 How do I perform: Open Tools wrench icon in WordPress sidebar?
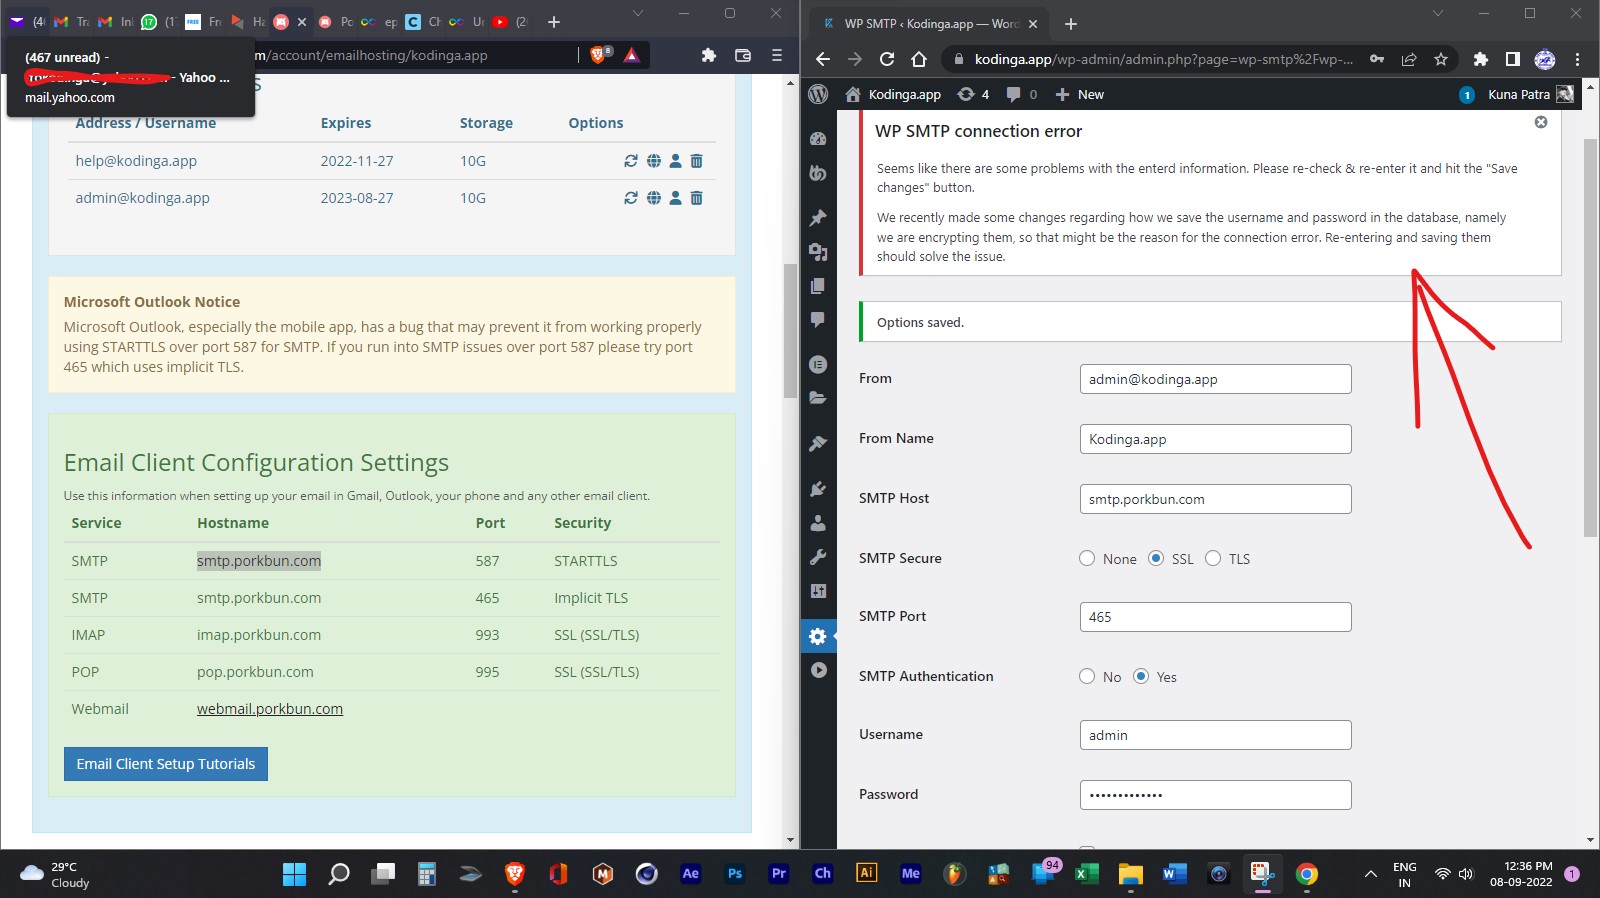pyautogui.click(x=818, y=557)
